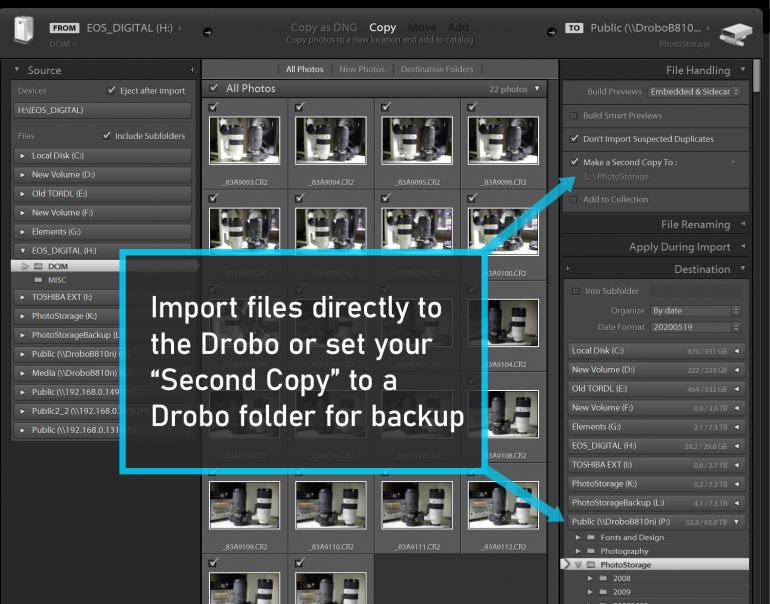Expand PhotoStorage (K:) in Source

point(22,316)
